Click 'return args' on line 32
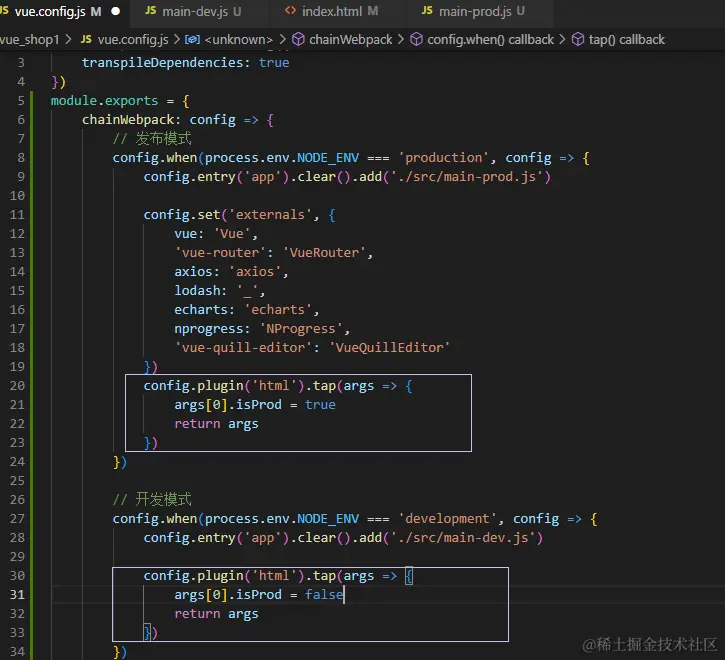Image resolution: width=725 pixels, height=660 pixels. click(x=216, y=614)
